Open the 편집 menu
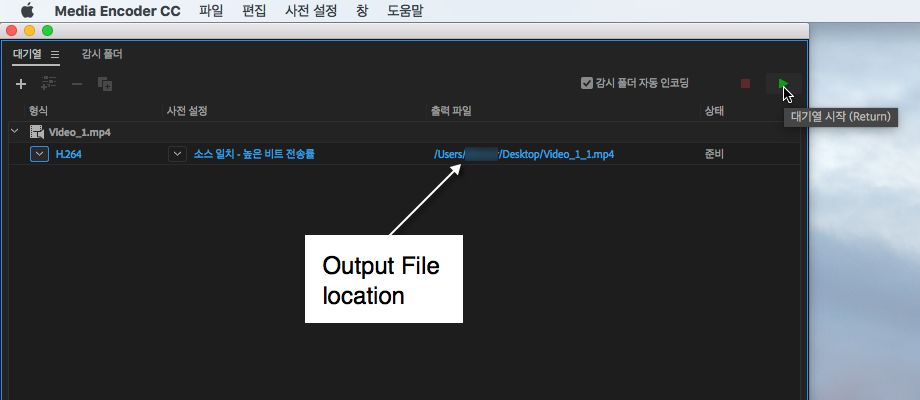Viewport: 920px width, 400px height. pos(254,11)
